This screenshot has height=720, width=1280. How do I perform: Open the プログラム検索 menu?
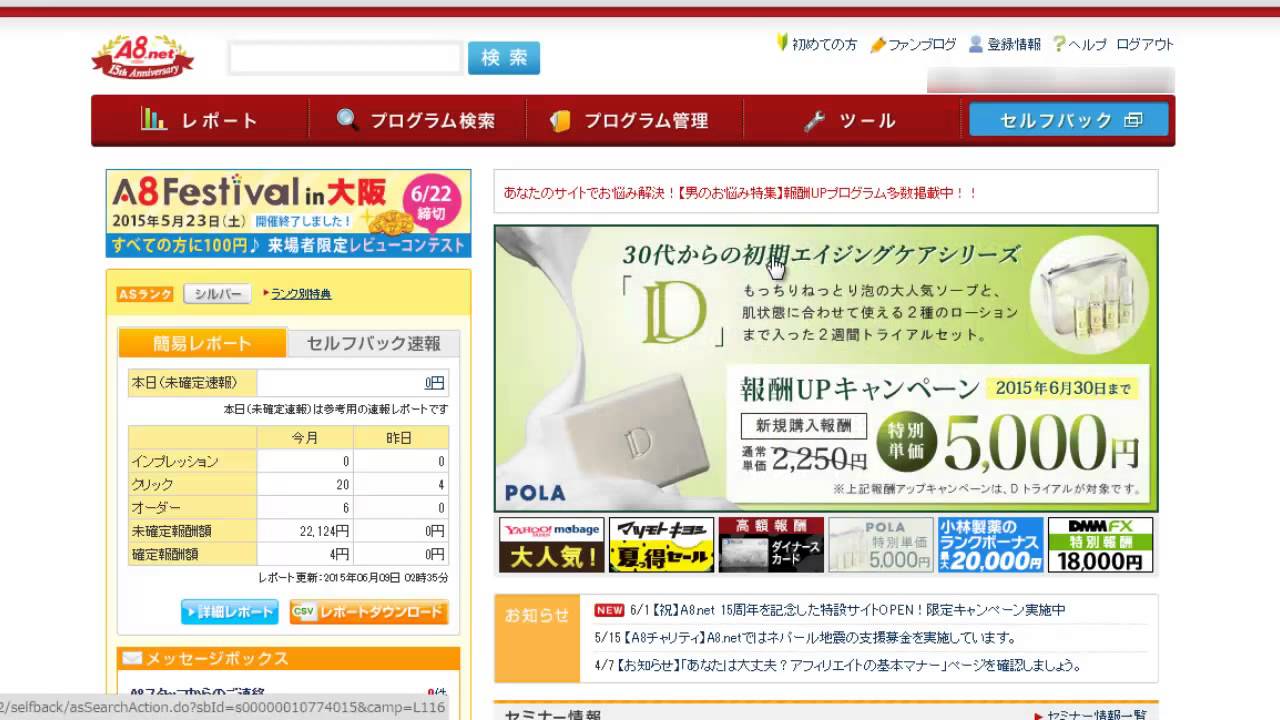pyautogui.click(x=417, y=120)
